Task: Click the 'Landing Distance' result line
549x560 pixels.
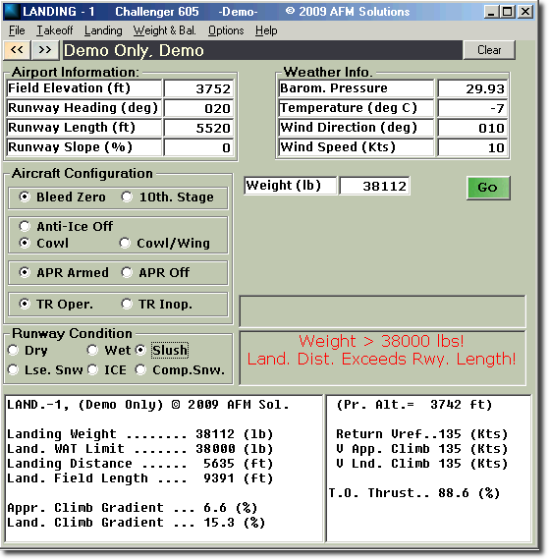Action: (140, 464)
